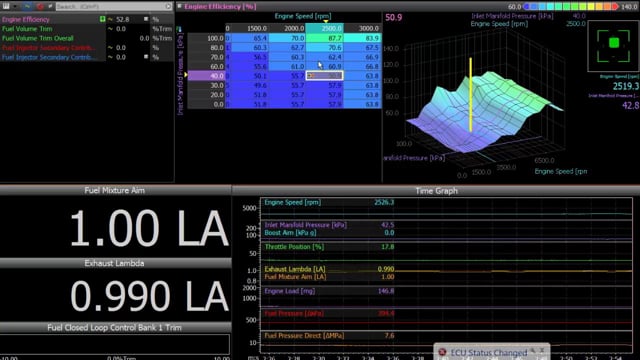Select Fuel Pressure Direct in the Time Graph
The height and width of the screenshot is (360, 640).
(x=304, y=336)
